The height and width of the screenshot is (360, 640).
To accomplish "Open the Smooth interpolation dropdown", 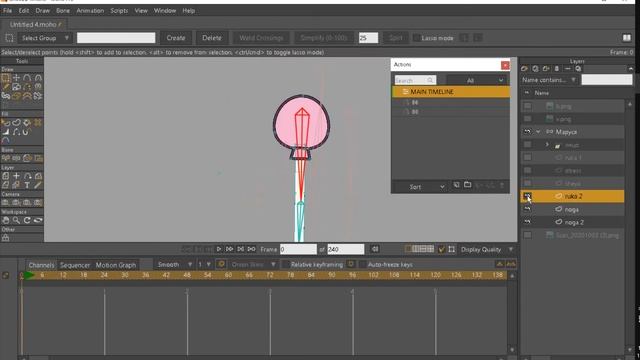I will tap(175, 264).
